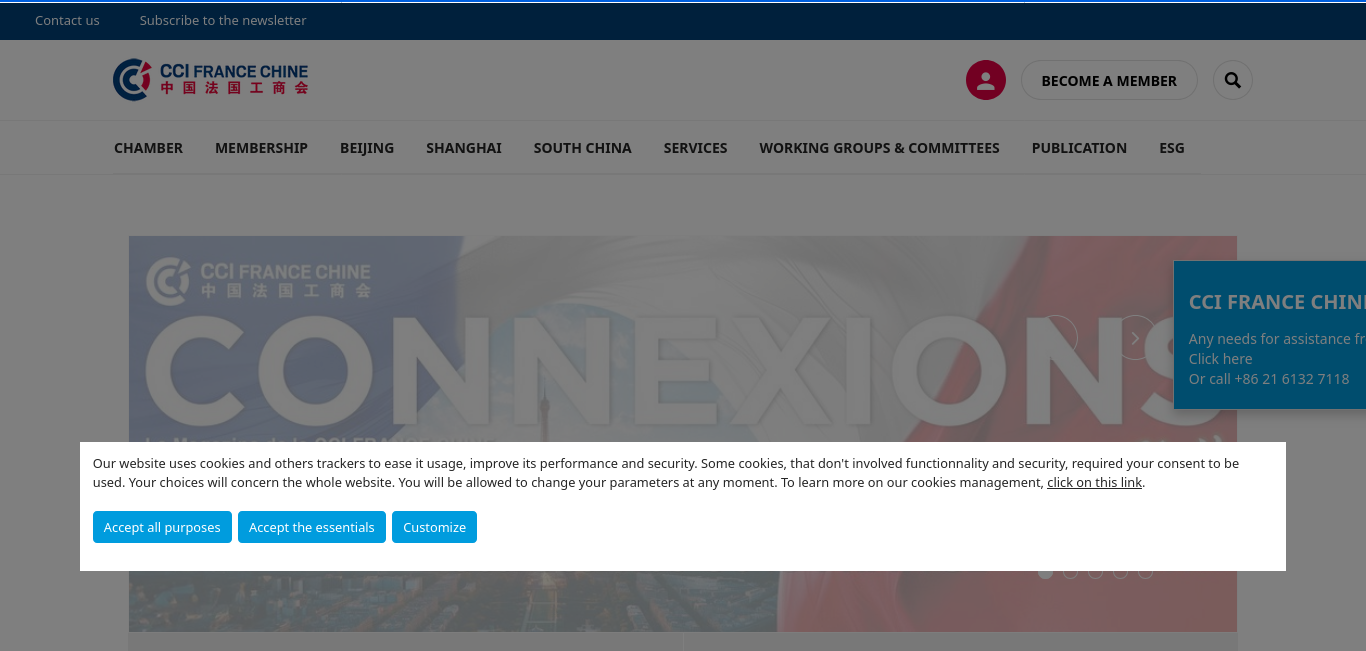The width and height of the screenshot is (1366, 651).
Task: Click the Connexions banner image
Action: pyautogui.click(x=683, y=433)
